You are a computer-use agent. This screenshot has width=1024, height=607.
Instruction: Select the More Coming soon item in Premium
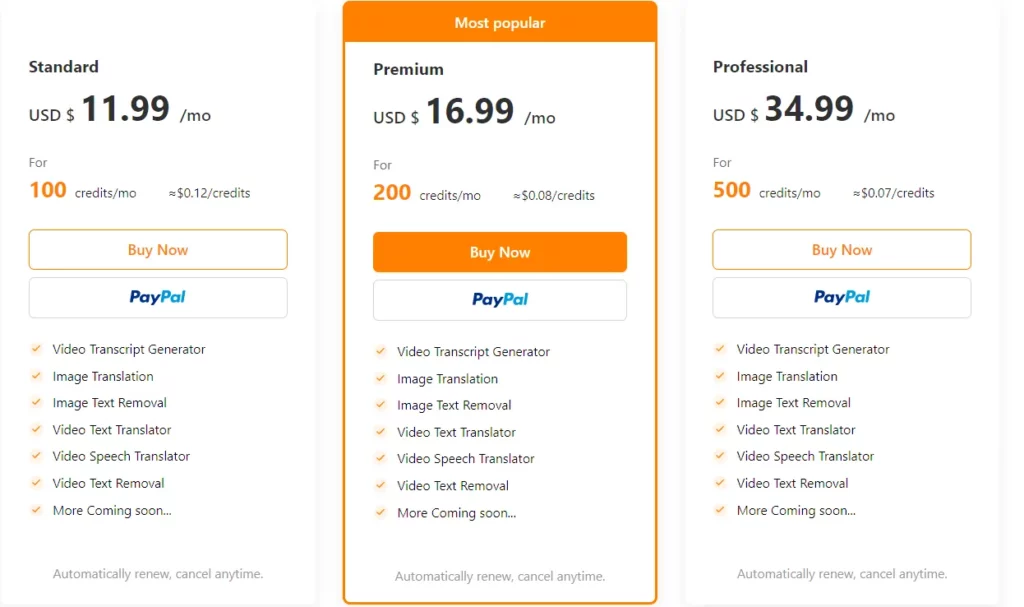coord(457,513)
